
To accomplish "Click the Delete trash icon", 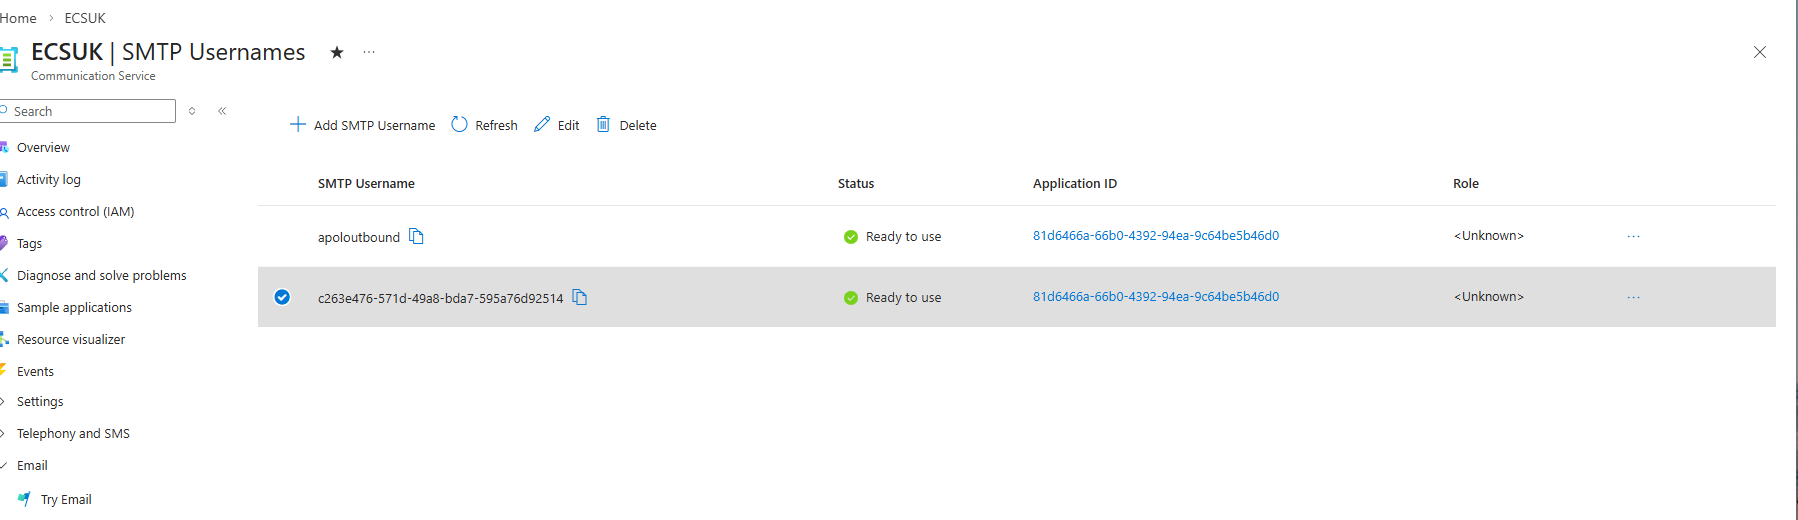I will pyautogui.click(x=603, y=124).
